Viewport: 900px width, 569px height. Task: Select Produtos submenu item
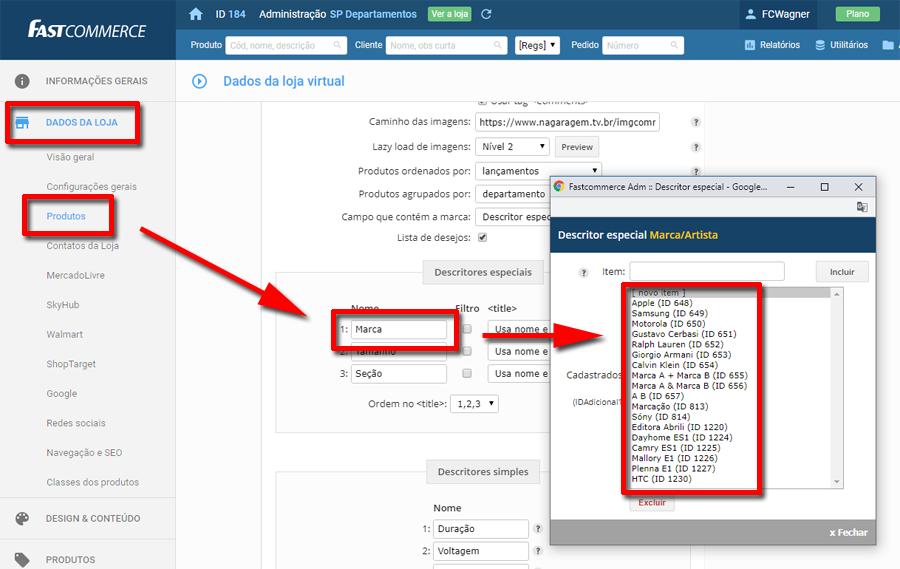tap(66, 216)
